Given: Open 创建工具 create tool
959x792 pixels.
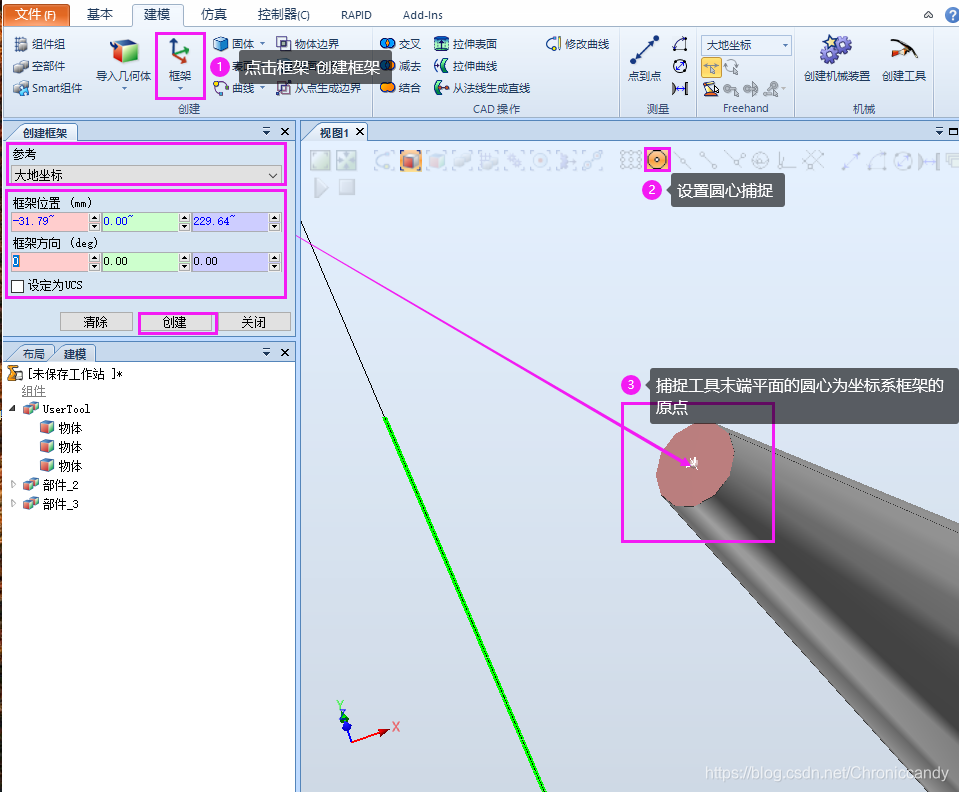Looking at the screenshot, I should click(903, 59).
